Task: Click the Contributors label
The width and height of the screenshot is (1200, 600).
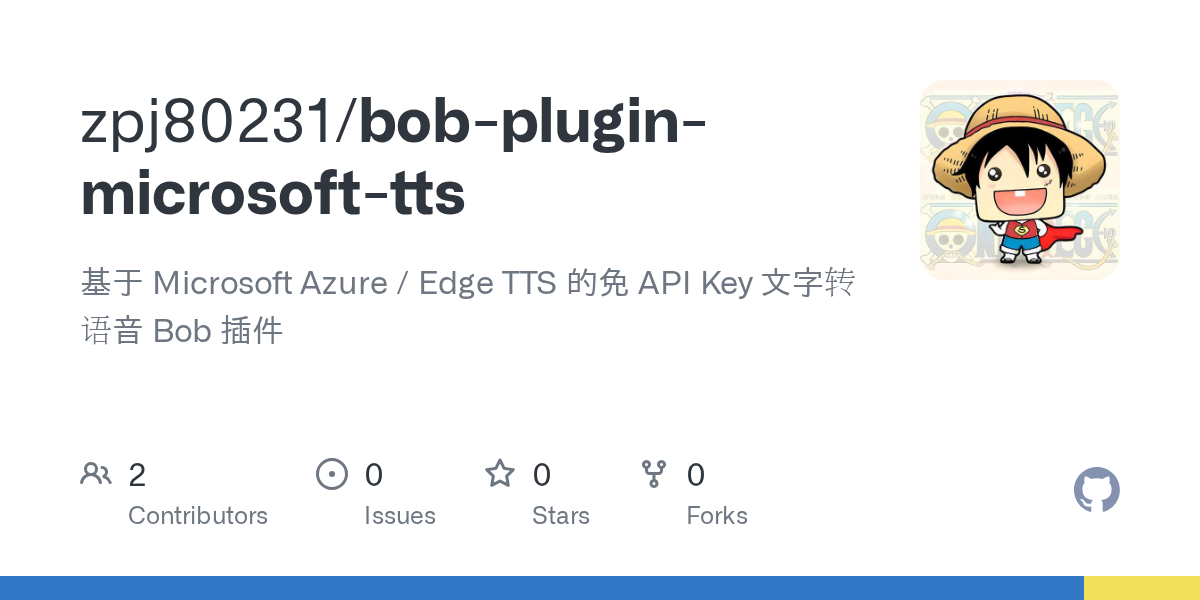Action: tap(198, 516)
